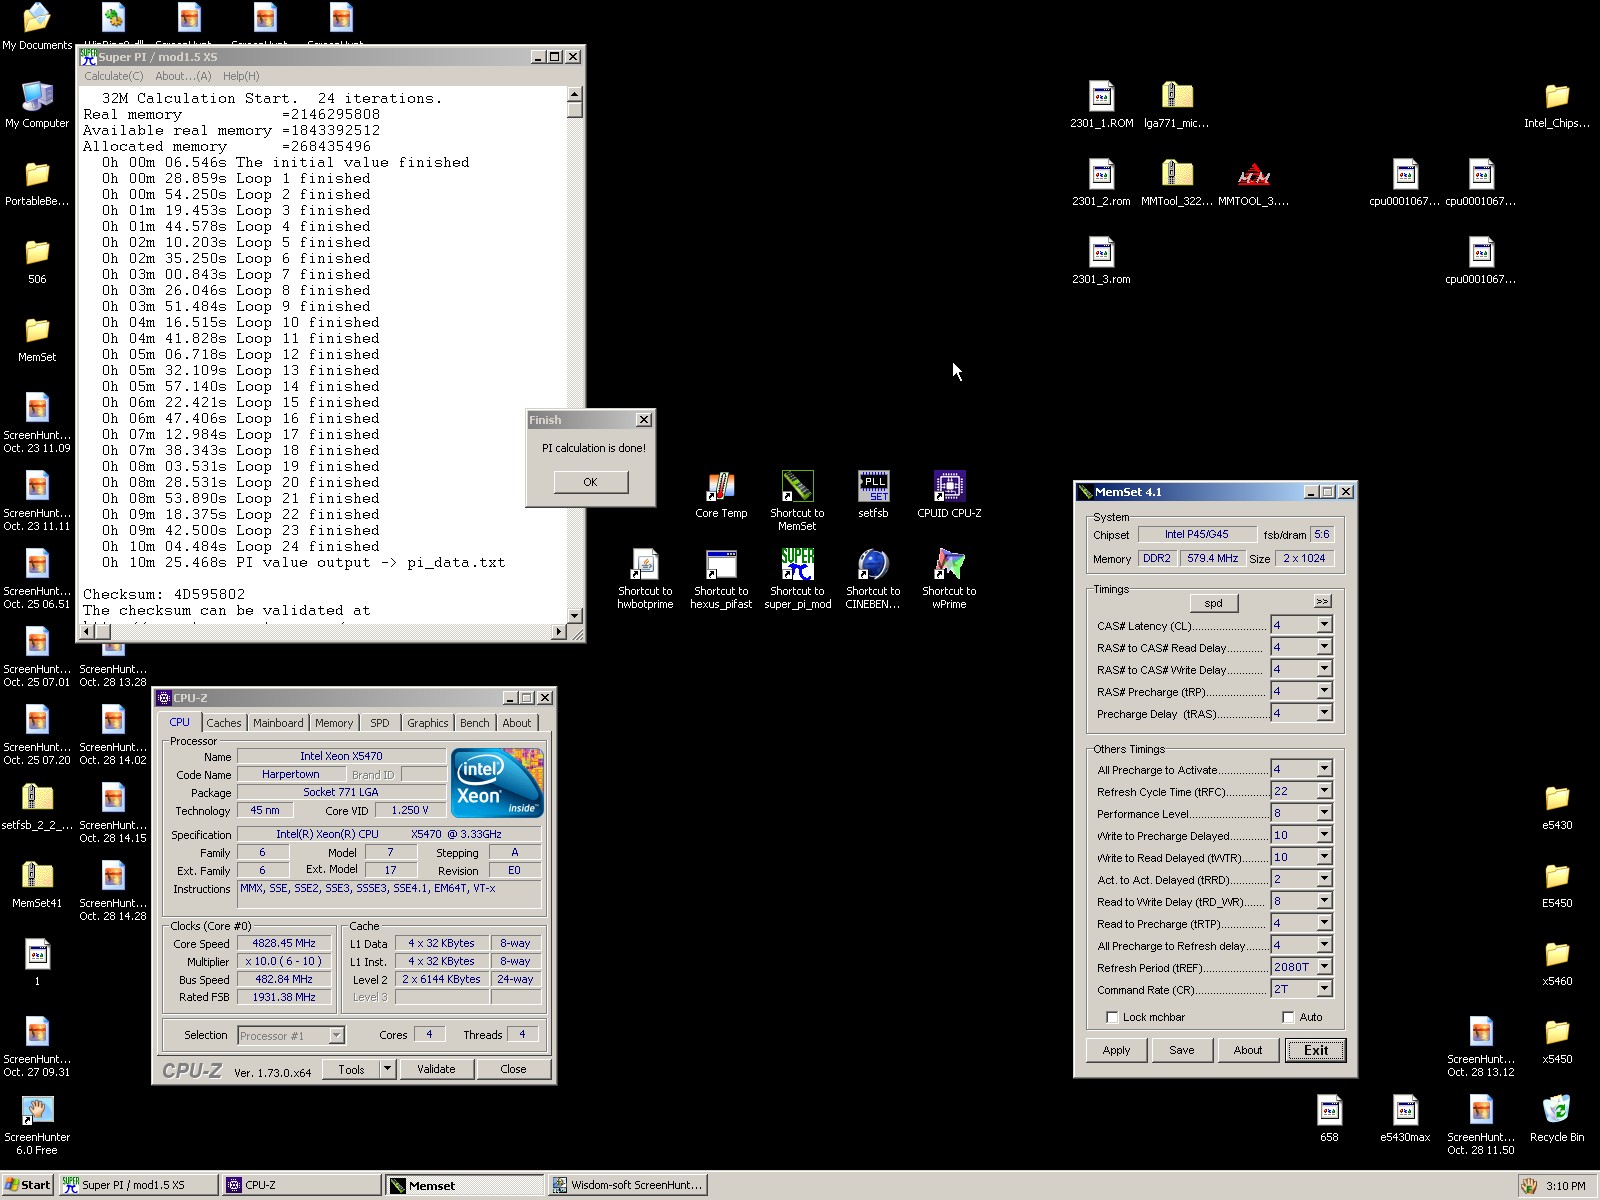Select Shortcut to hwbotprime icon

tap(645, 579)
